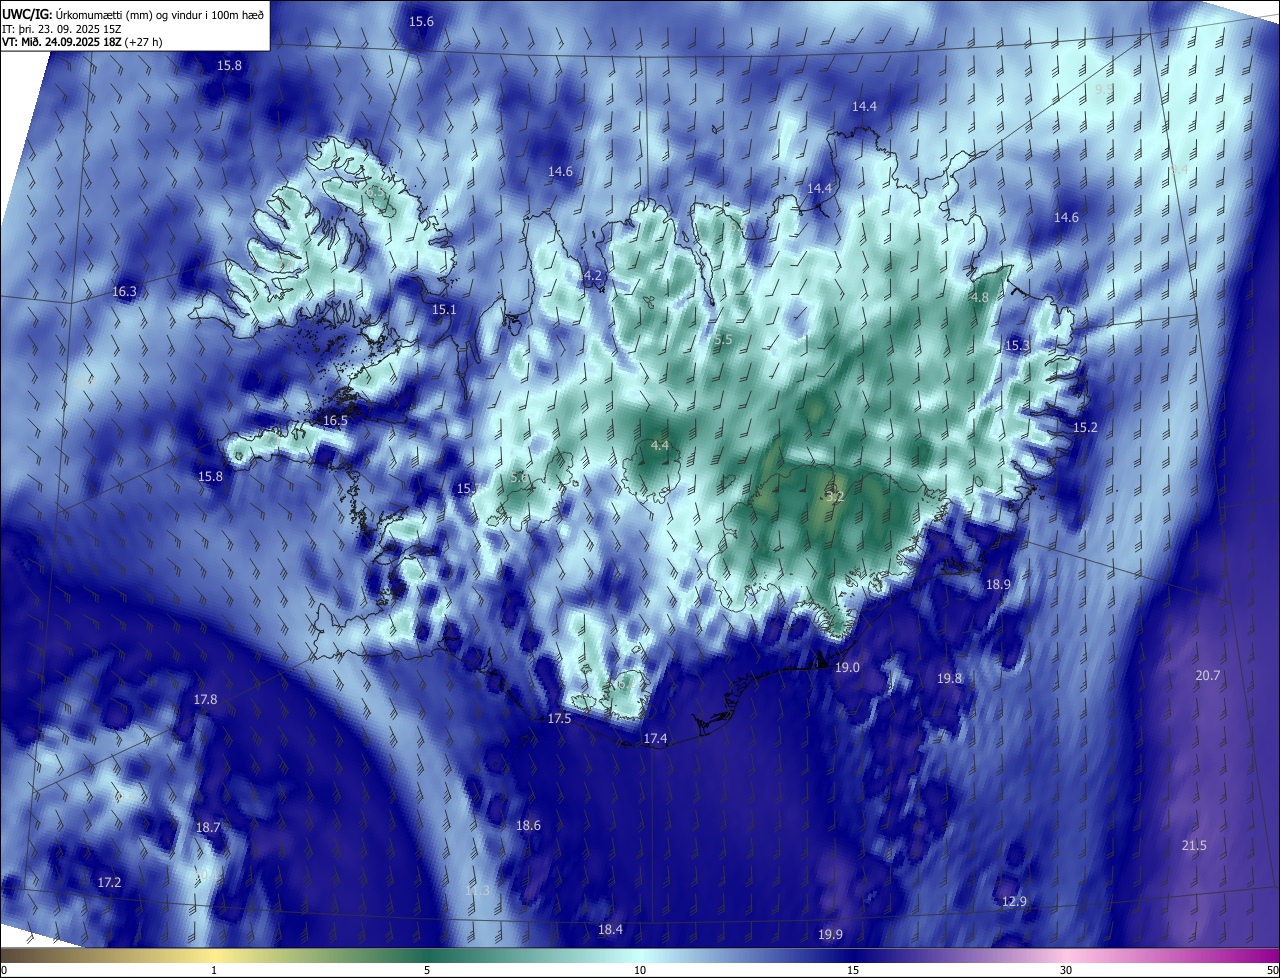Select the 20.7 value label
1280x978 pixels.
pos(1208,676)
